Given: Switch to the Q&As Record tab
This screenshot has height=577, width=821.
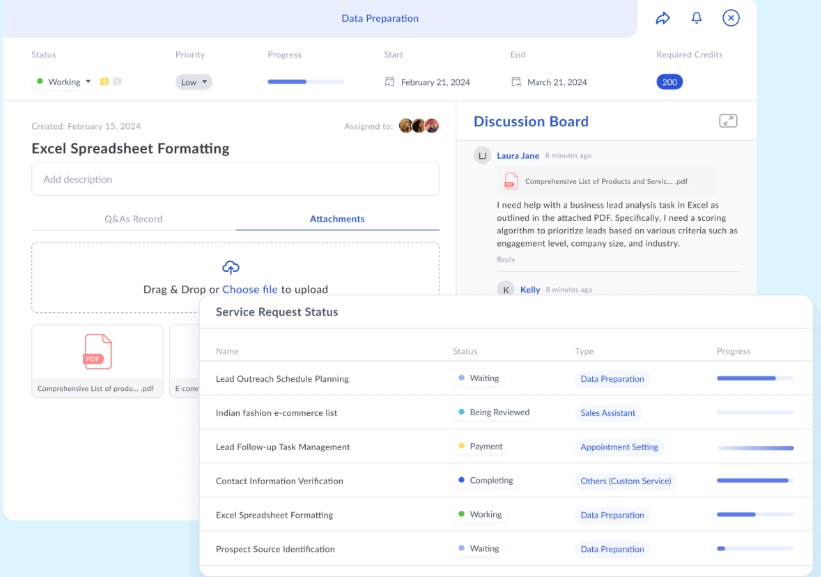Looking at the screenshot, I should coord(134,219).
